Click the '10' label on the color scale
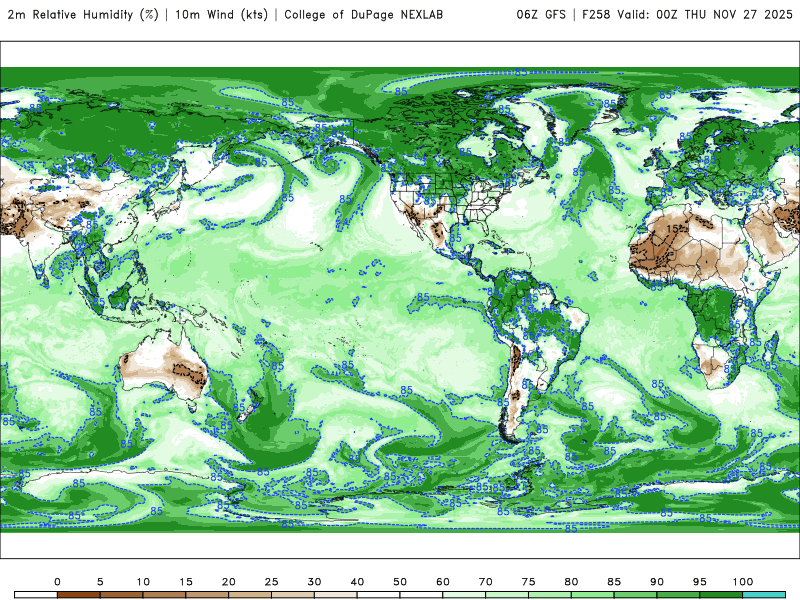Viewport: 800px width, 600px height. [143, 582]
